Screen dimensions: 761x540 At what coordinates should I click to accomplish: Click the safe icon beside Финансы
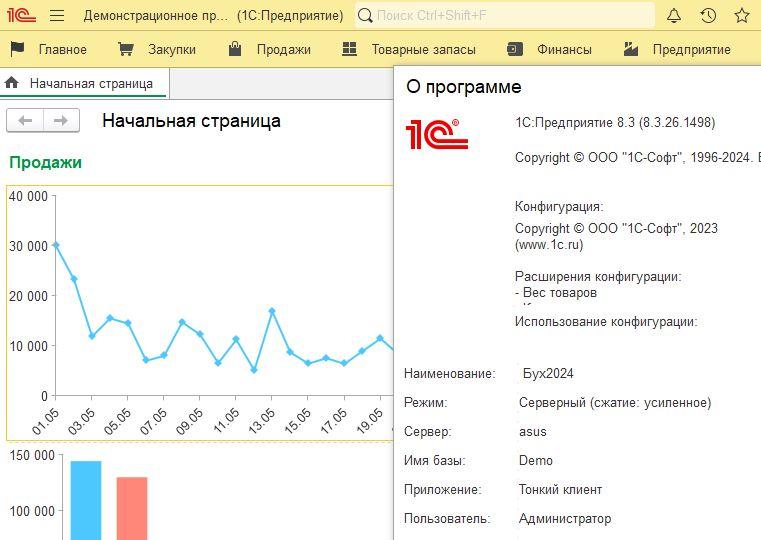click(514, 49)
